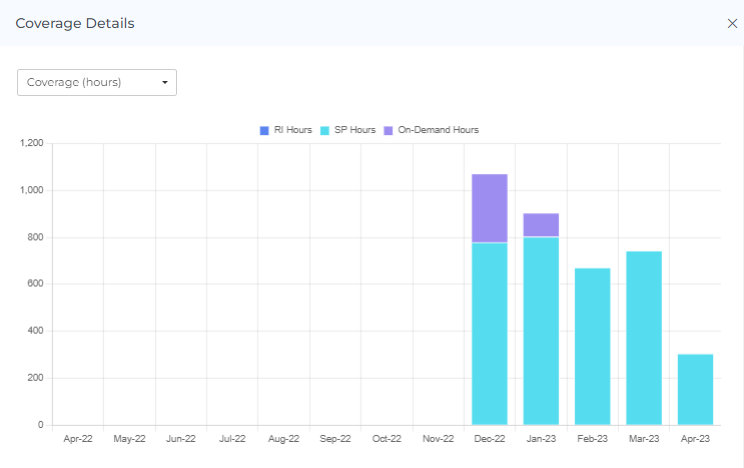Click the Coverage Details title
This screenshot has width=744, height=468.
(75, 23)
